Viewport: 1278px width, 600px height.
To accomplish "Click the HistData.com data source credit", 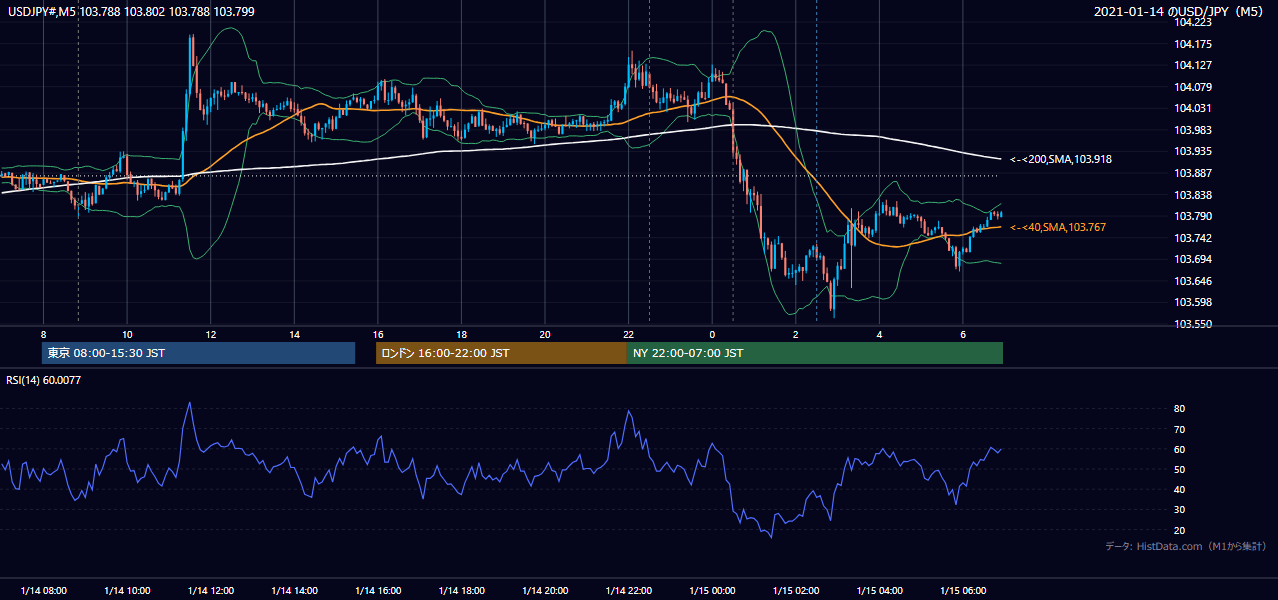I will click(1185, 547).
